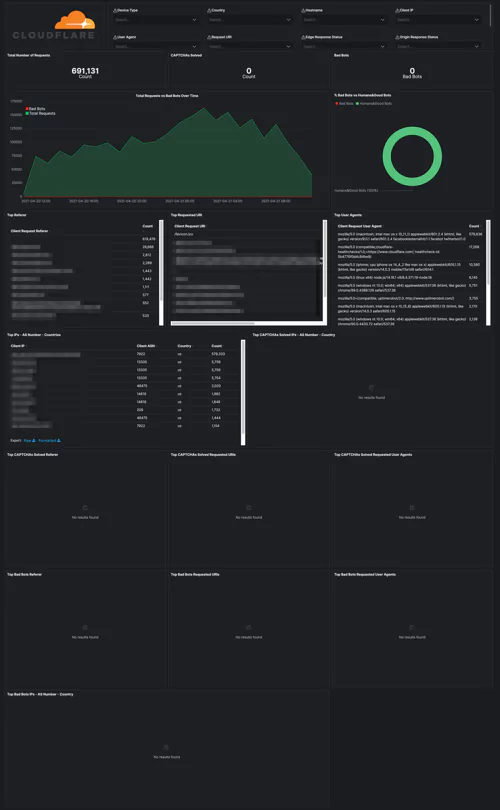Viewport: 500px width, 810px height.
Task: Sort by Client Request User Agent header
Action: [x=361, y=226]
